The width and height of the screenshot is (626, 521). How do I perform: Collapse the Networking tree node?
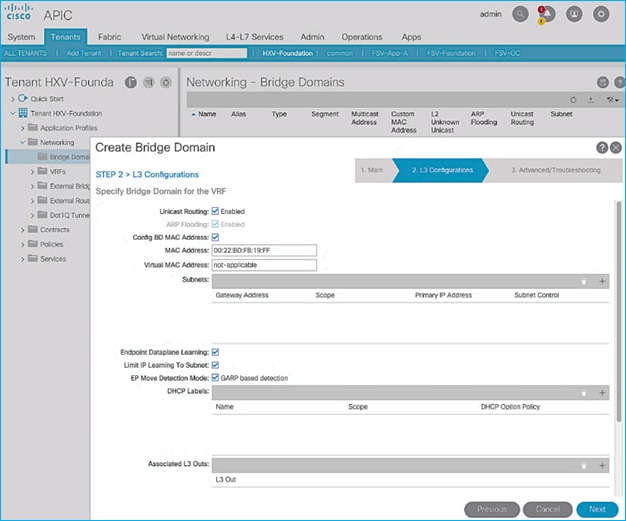coord(22,143)
